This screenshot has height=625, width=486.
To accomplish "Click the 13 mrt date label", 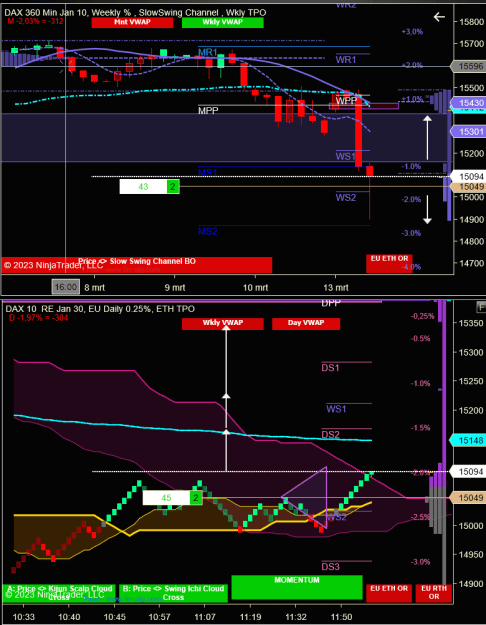I will (336, 287).
